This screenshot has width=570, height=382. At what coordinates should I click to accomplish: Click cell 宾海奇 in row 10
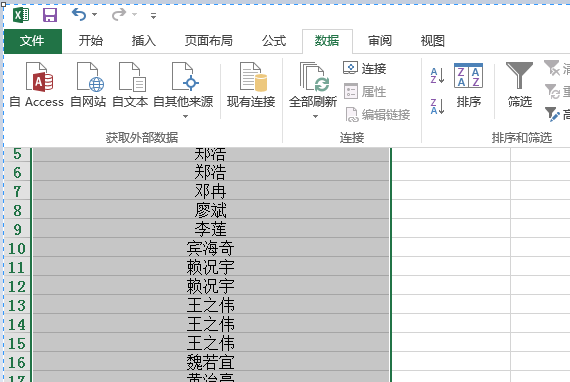pos(211,248)
